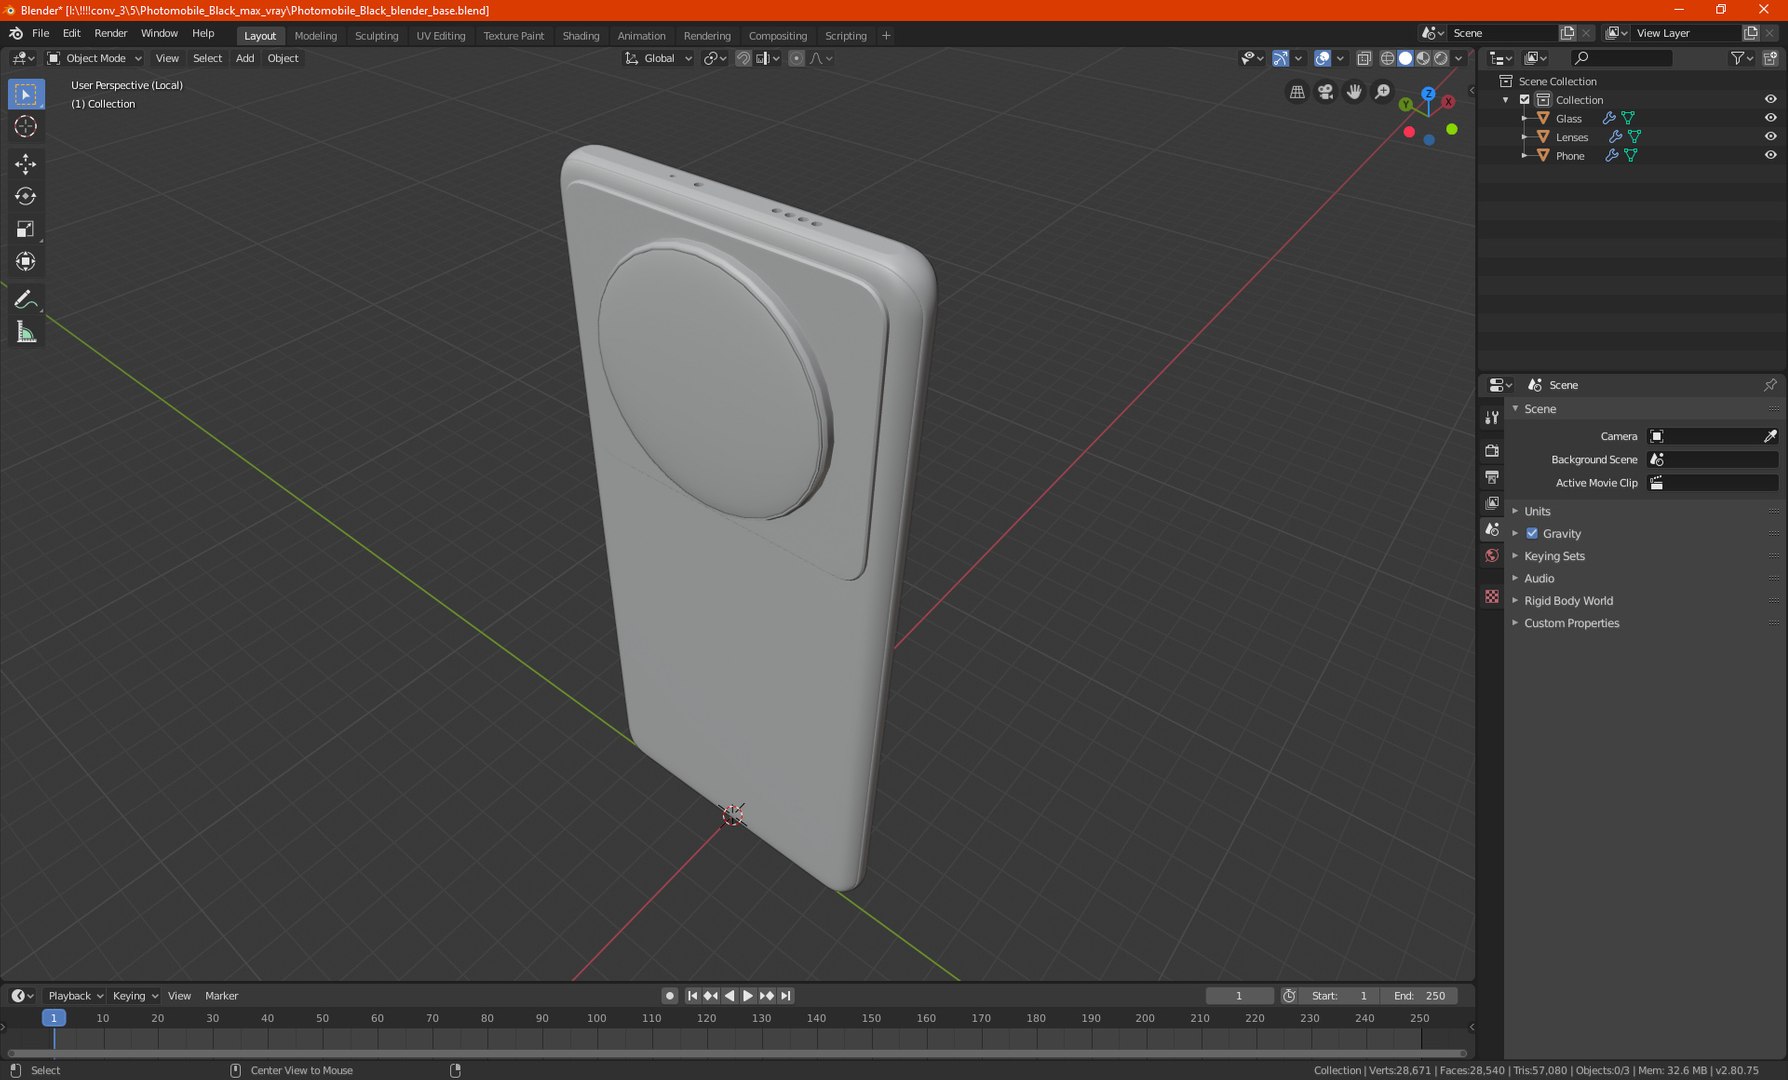
Task: Open the Object Mode dropdown
Action: pos(95,58)
